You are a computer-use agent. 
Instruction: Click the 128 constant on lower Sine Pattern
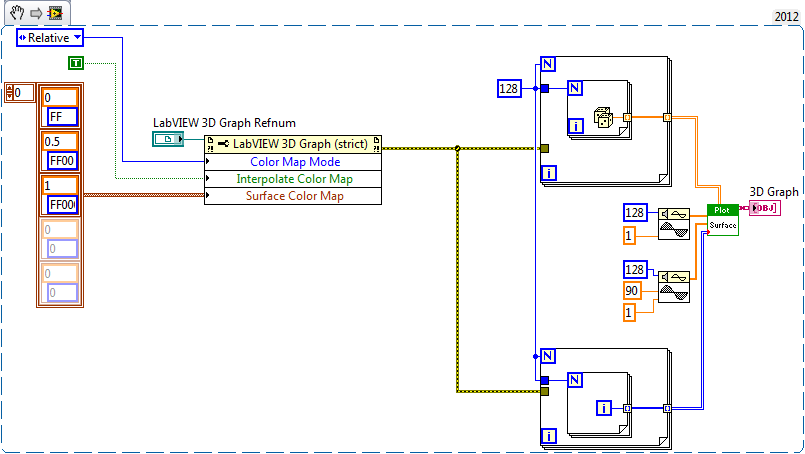pyautogui.click(x=635, y=269)
